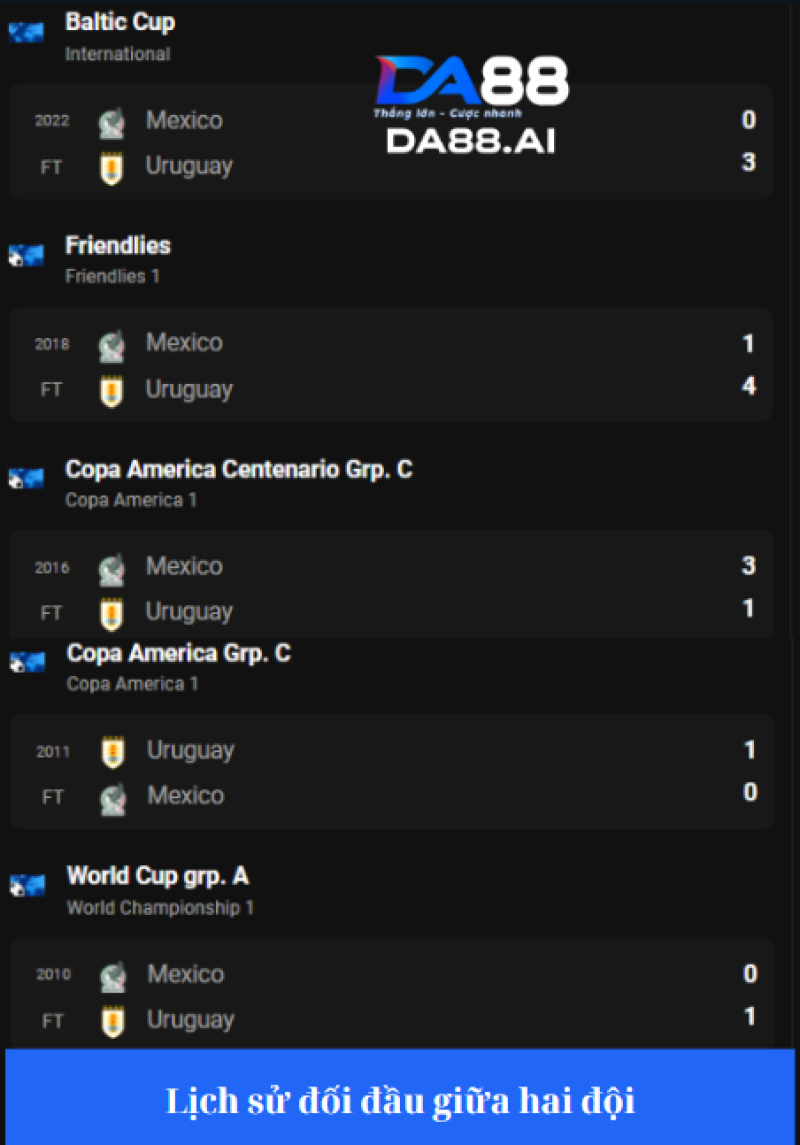Open the DA88 logo at the top
The height and width of the screenshot is (1145, 800).
[x=472, y=86]
